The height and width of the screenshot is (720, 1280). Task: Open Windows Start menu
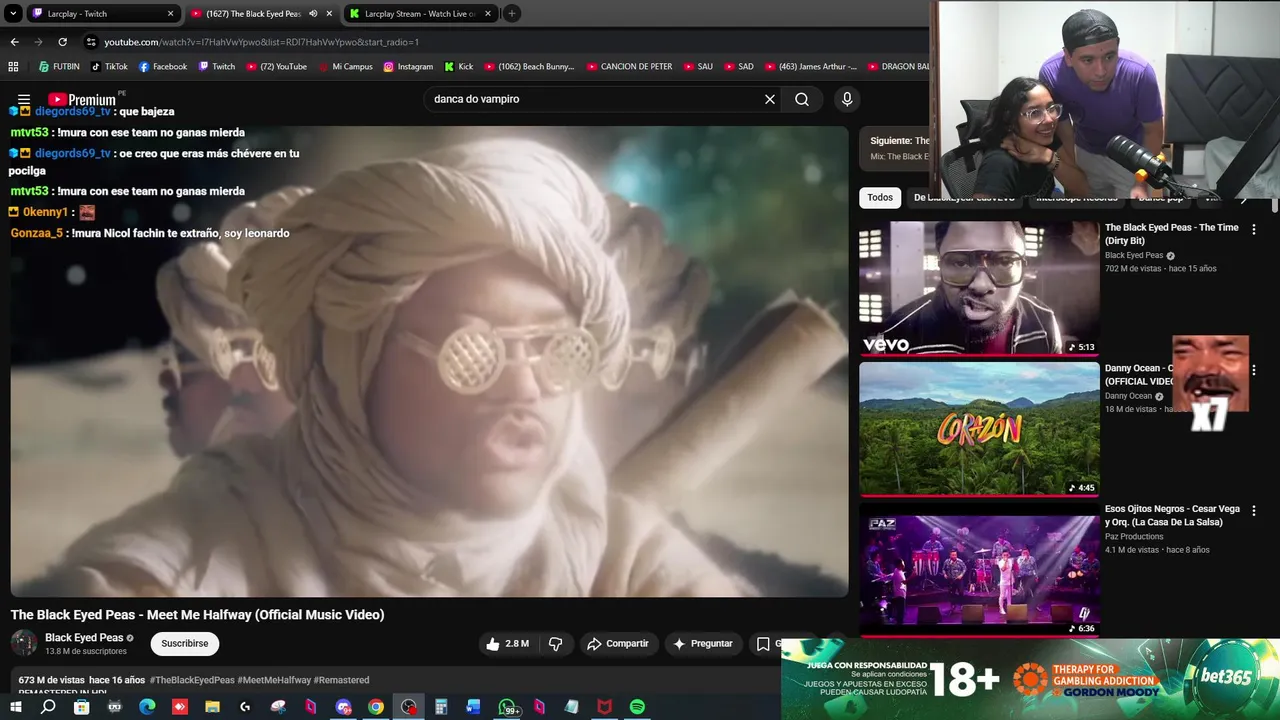click(15, 707)
